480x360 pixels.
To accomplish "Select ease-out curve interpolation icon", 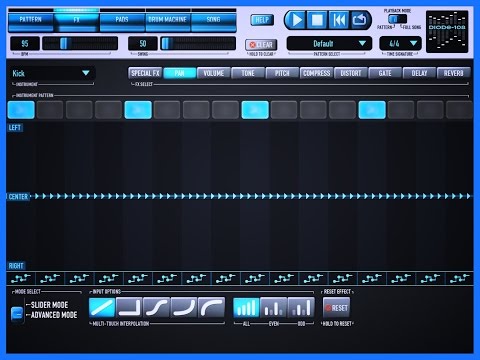I will pos(211,307).
